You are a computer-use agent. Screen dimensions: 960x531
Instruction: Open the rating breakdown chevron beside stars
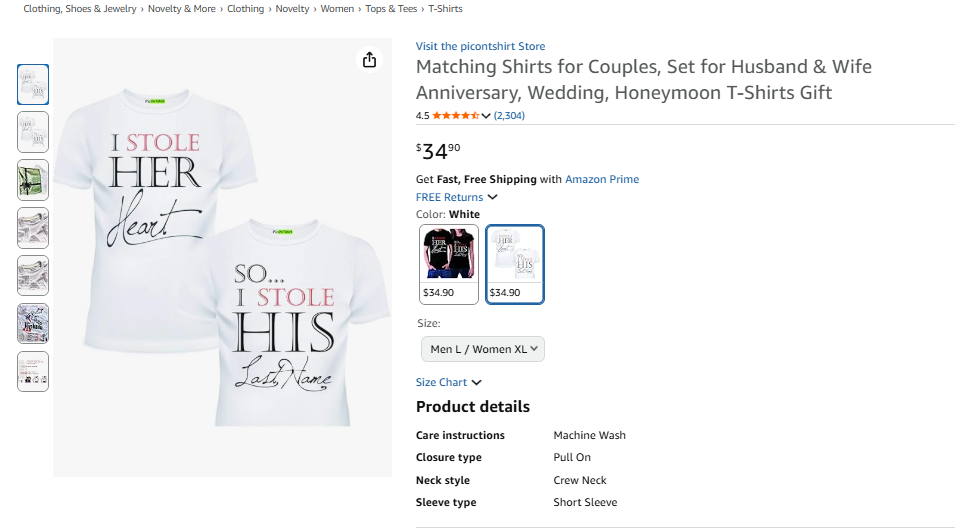[486, 116]
